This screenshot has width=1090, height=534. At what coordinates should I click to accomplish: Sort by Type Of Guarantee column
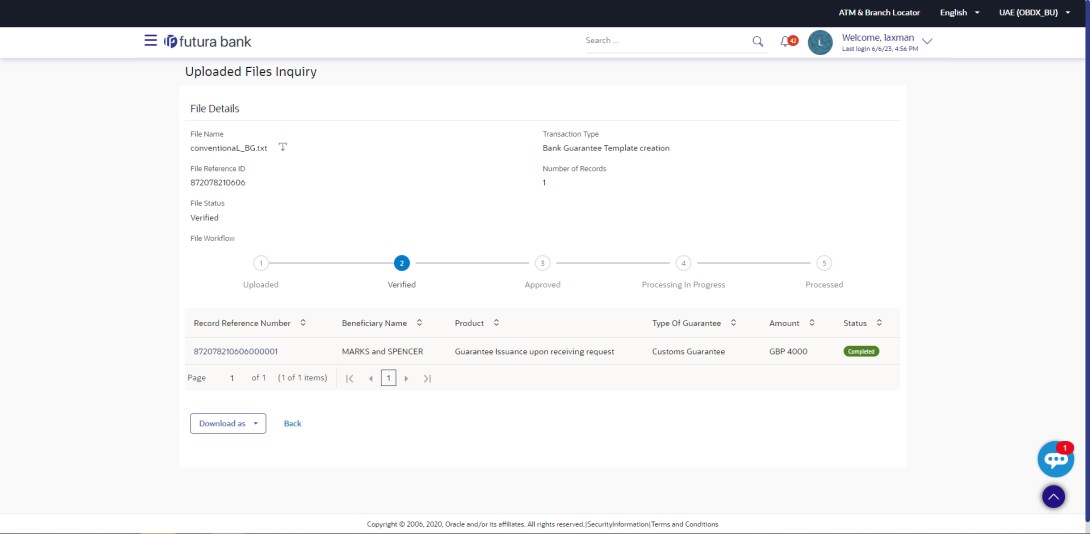[x=733, y=323]
